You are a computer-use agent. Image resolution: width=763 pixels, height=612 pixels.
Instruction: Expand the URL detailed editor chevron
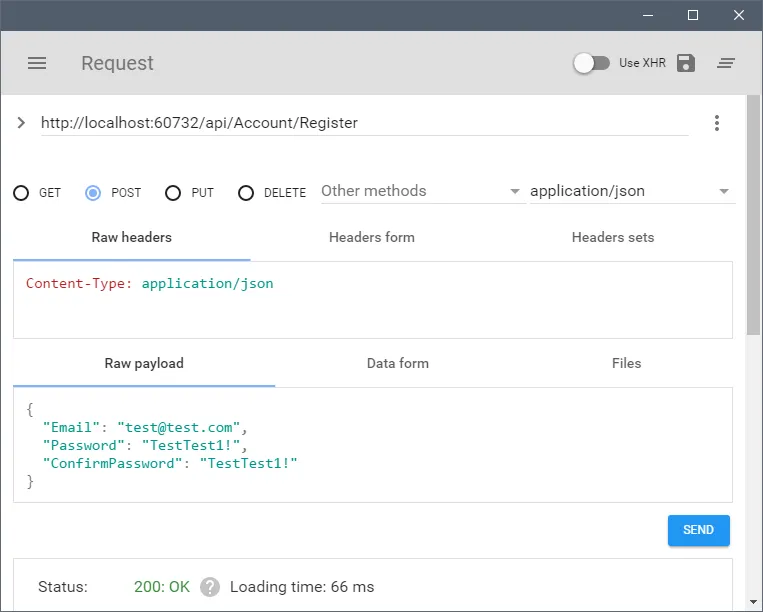[21, 123]
